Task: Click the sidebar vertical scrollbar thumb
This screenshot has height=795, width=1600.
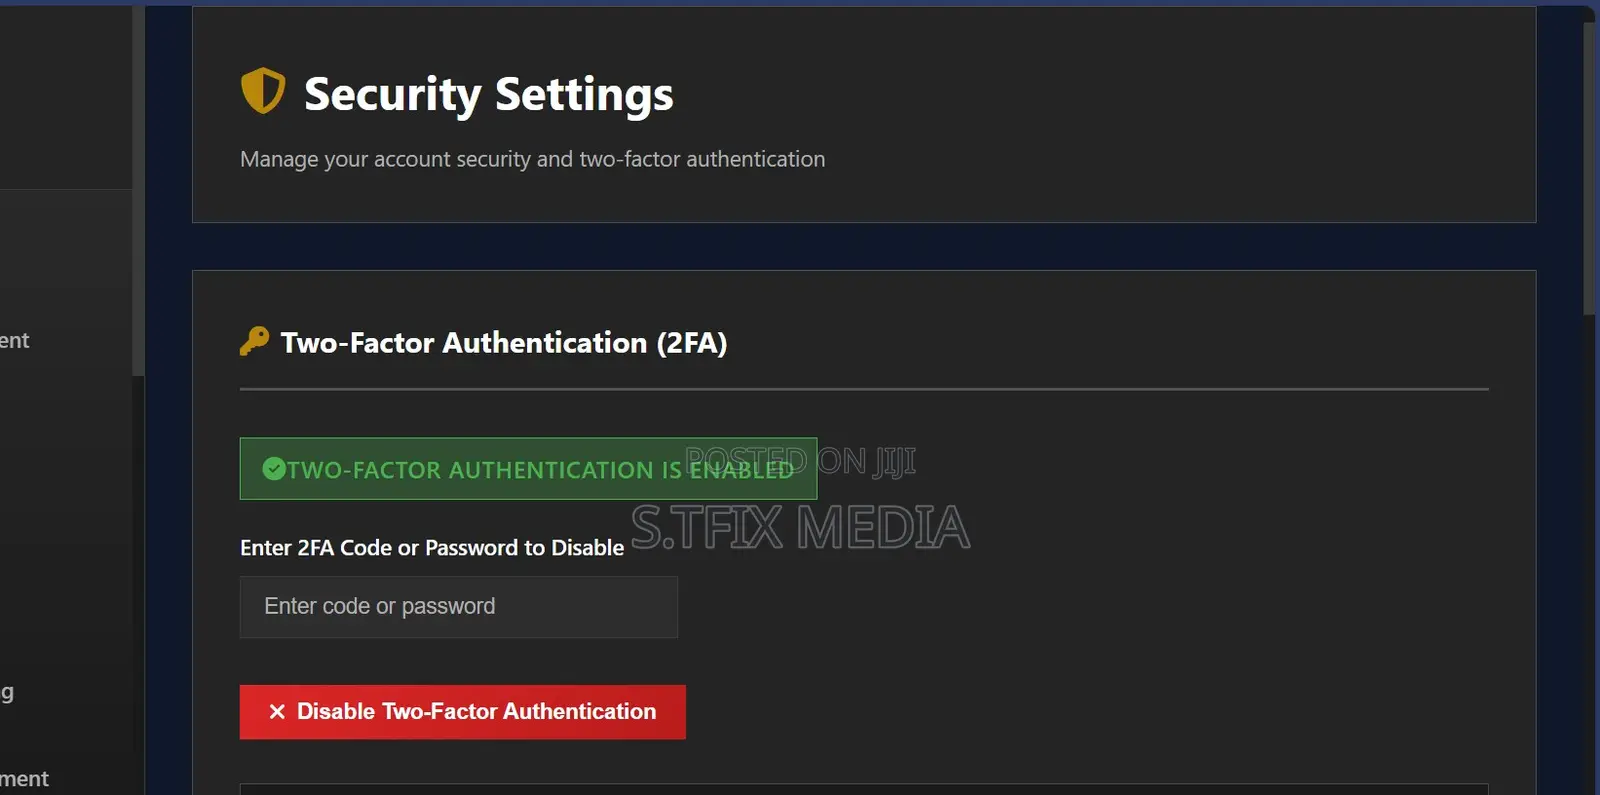Action: pyautogui.click(x=138, y=190)
